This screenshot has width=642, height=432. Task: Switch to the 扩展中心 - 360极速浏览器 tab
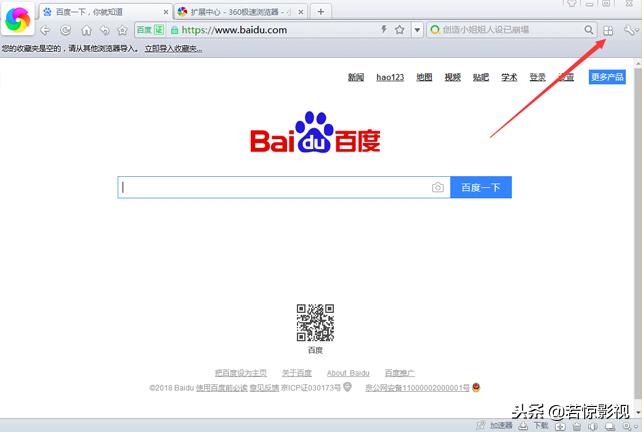coord(241,12)
